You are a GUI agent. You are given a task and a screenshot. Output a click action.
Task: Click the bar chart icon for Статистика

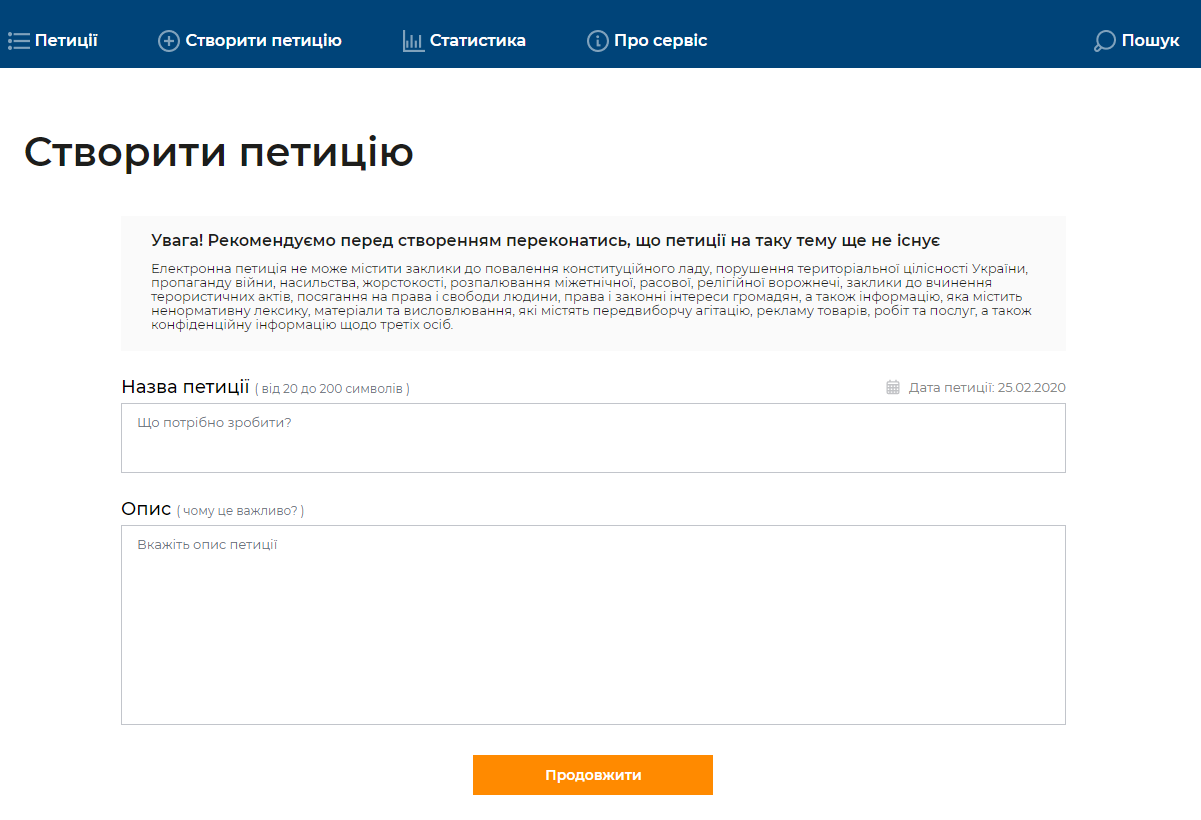(413, 41)
